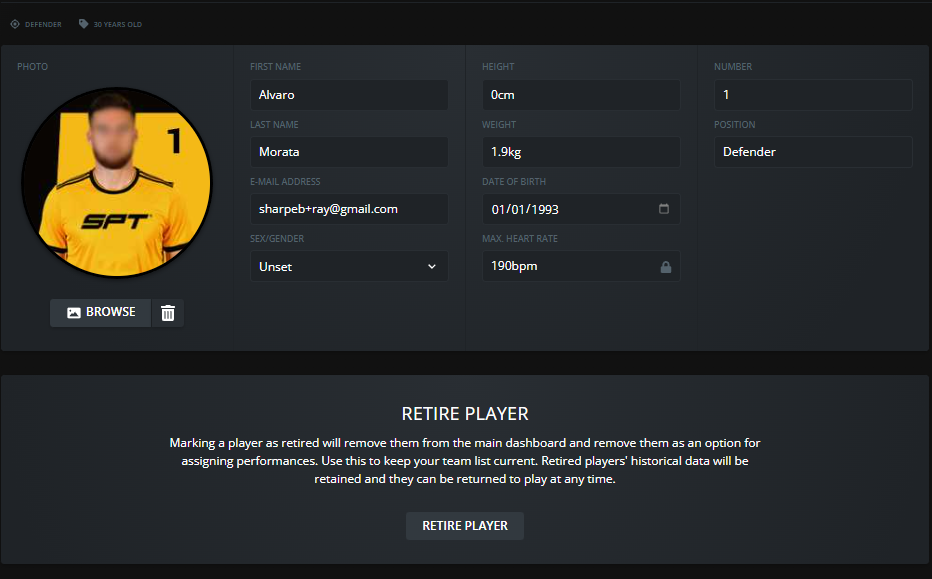This screenshot has width=932, height=579.
Task: Click the age tag icon
Action: pos(83,24)
